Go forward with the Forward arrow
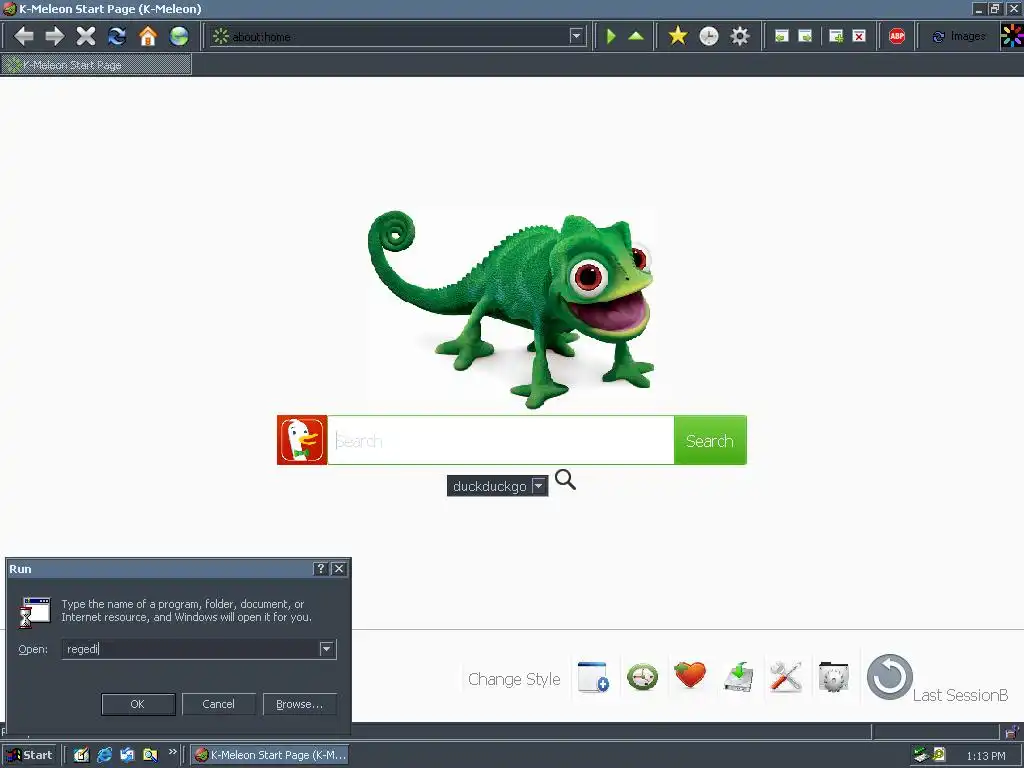1024x768 pixels. 54,36
